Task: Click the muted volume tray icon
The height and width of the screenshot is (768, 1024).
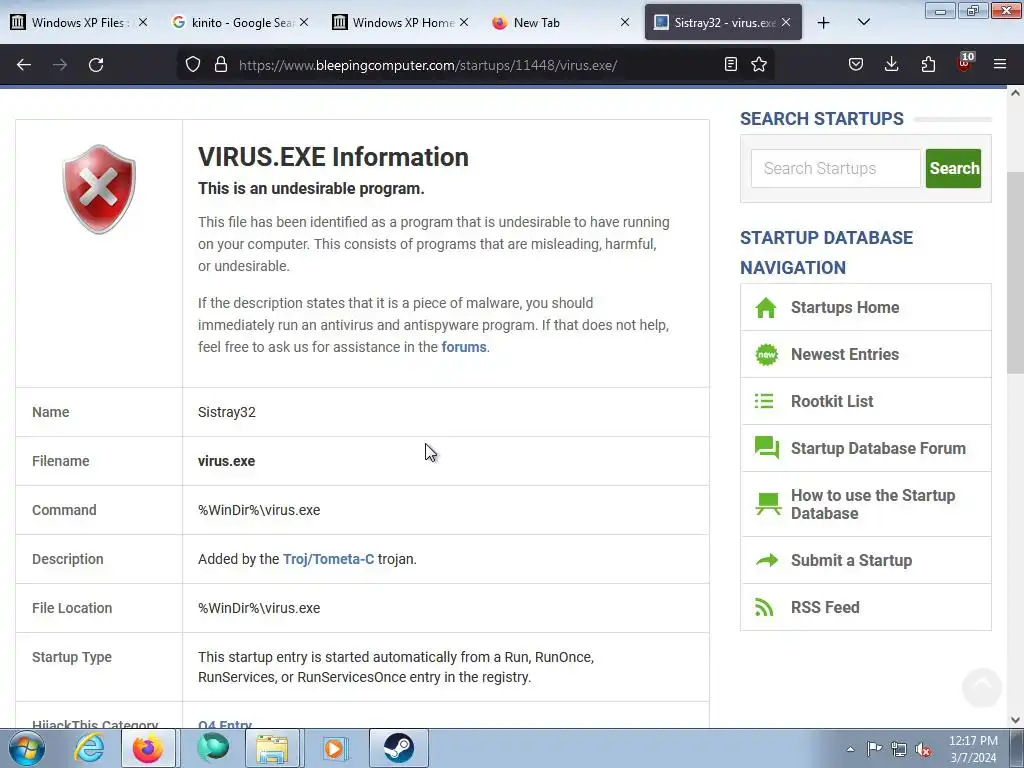Action: [923, 749]
